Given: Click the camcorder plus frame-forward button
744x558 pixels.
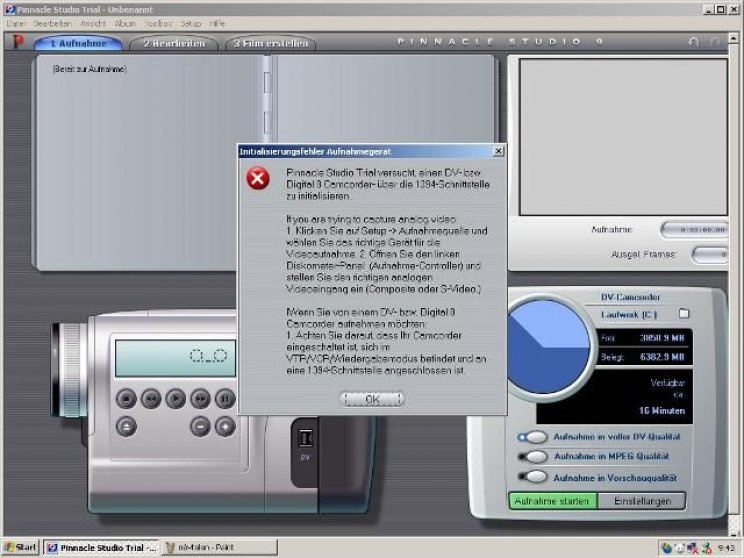Looking at the screenshot, I should (x=225, y=427).
